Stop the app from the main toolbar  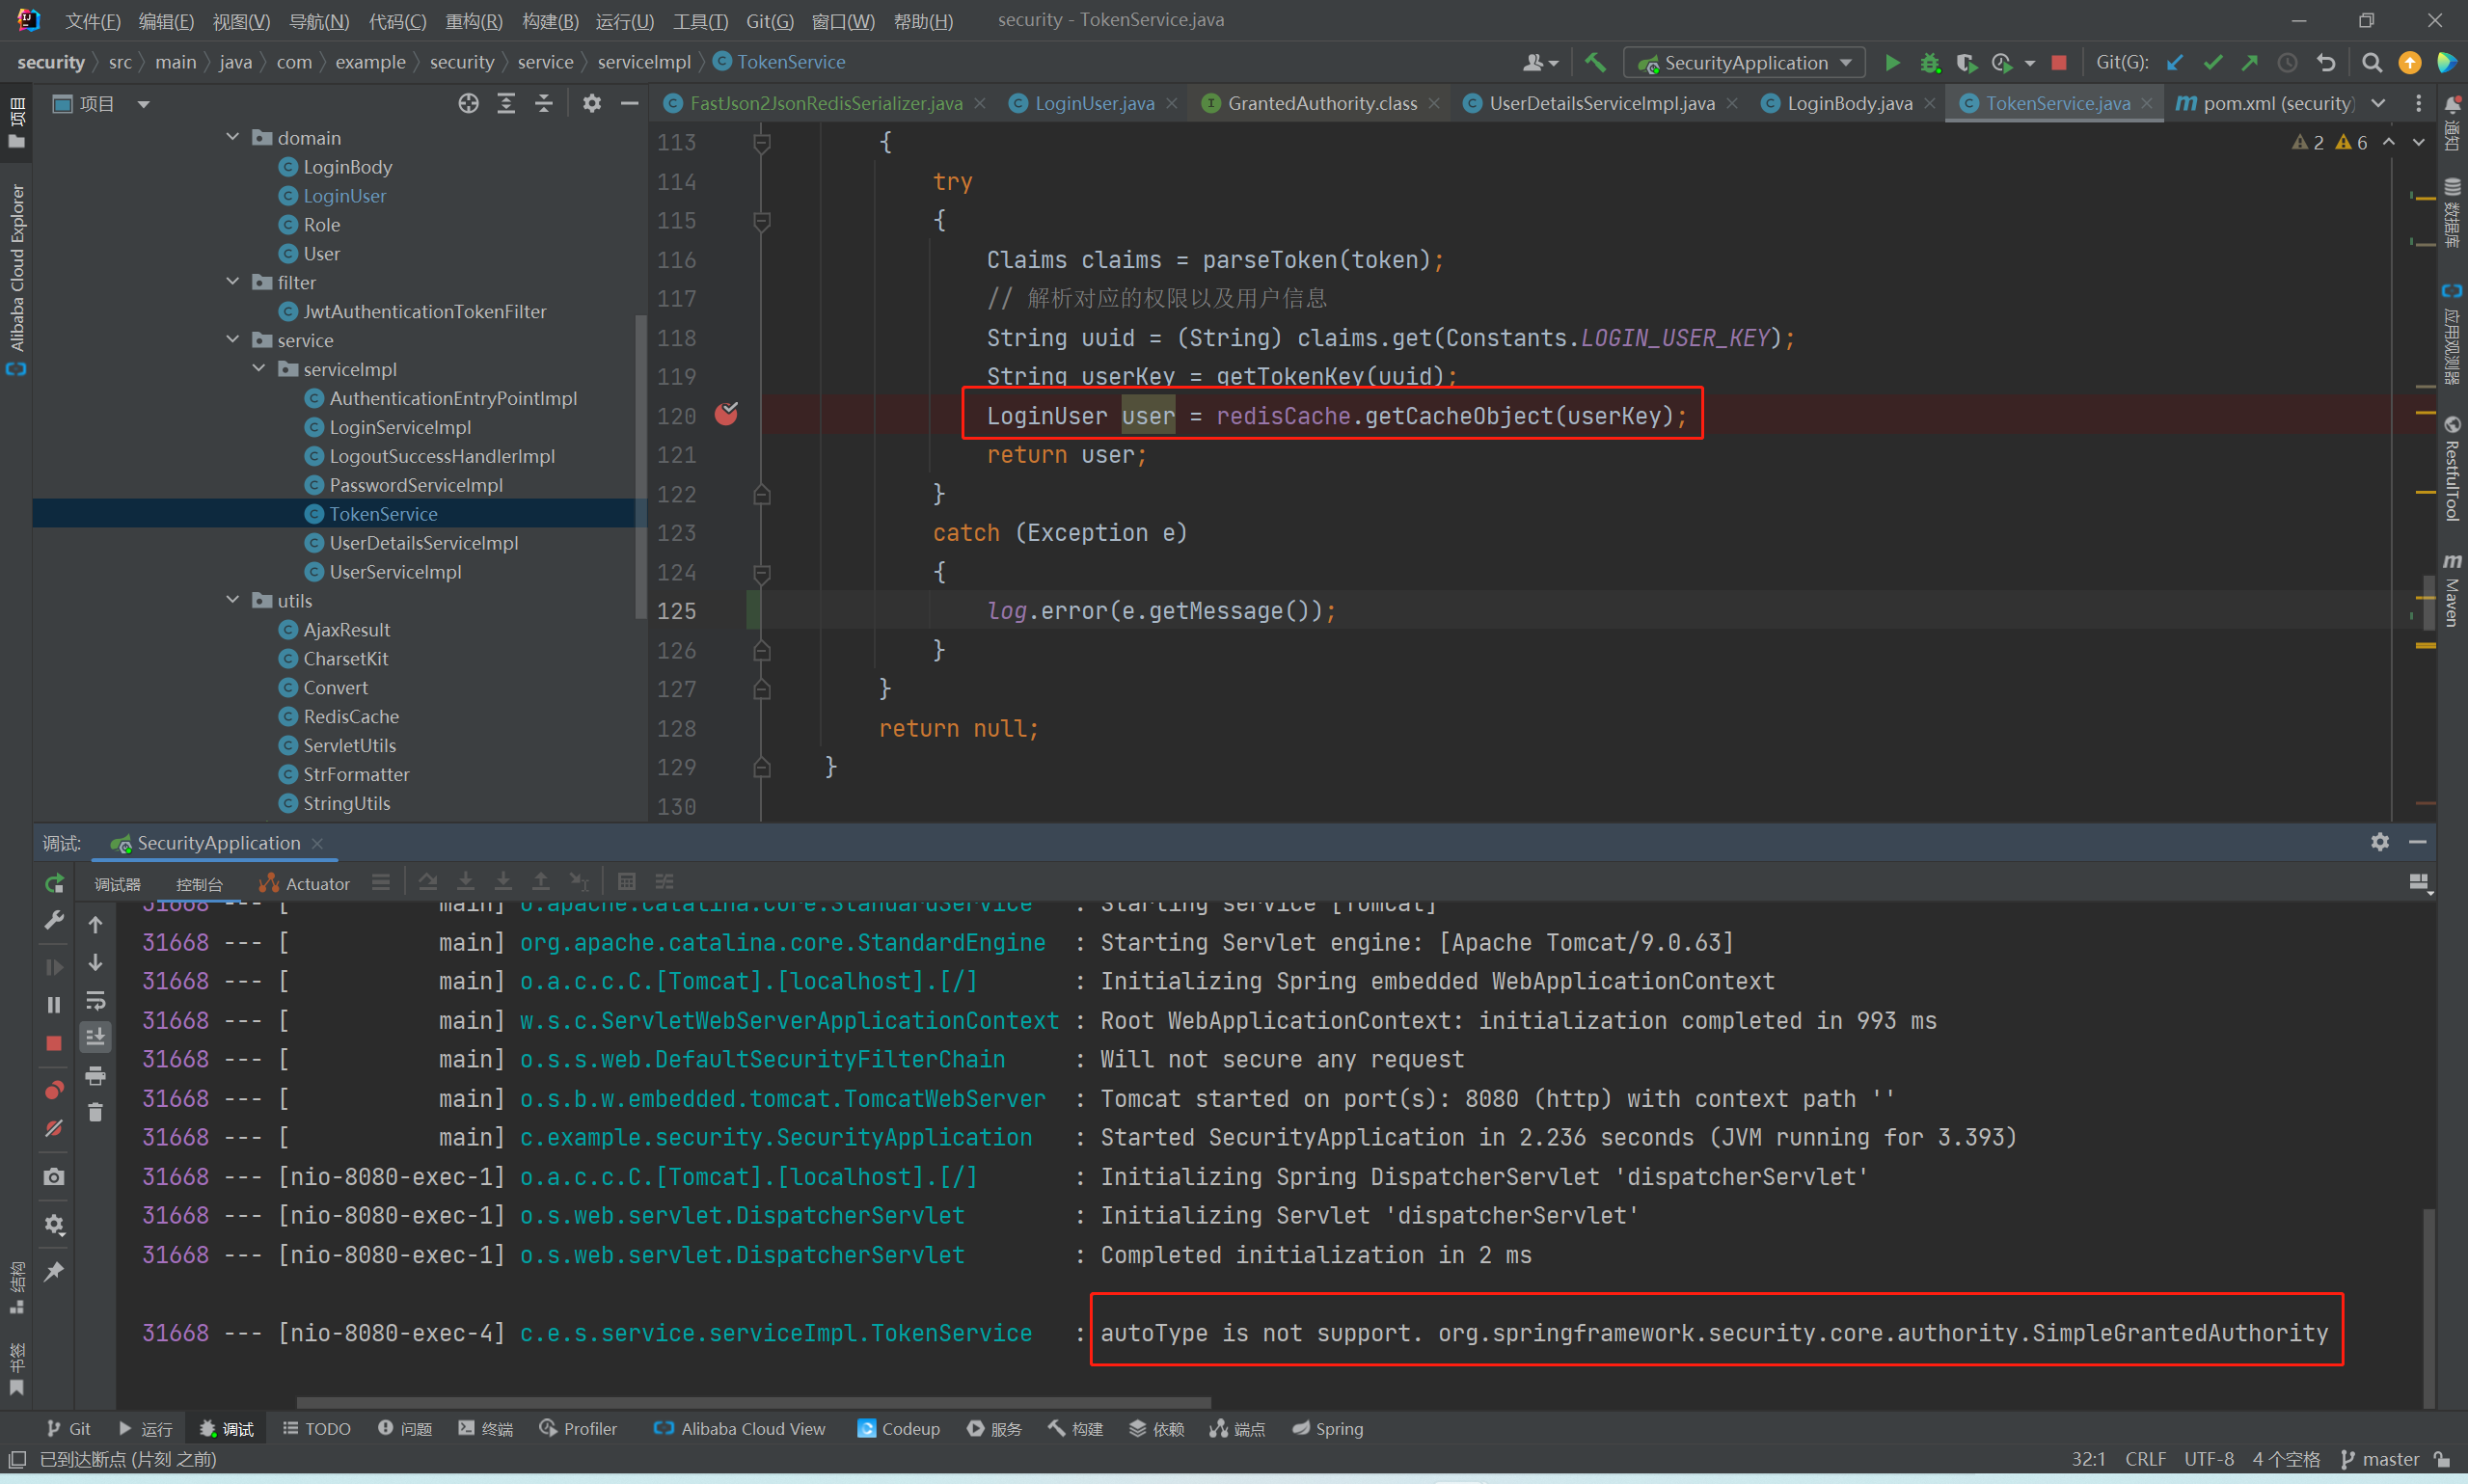click(2058, 63)
